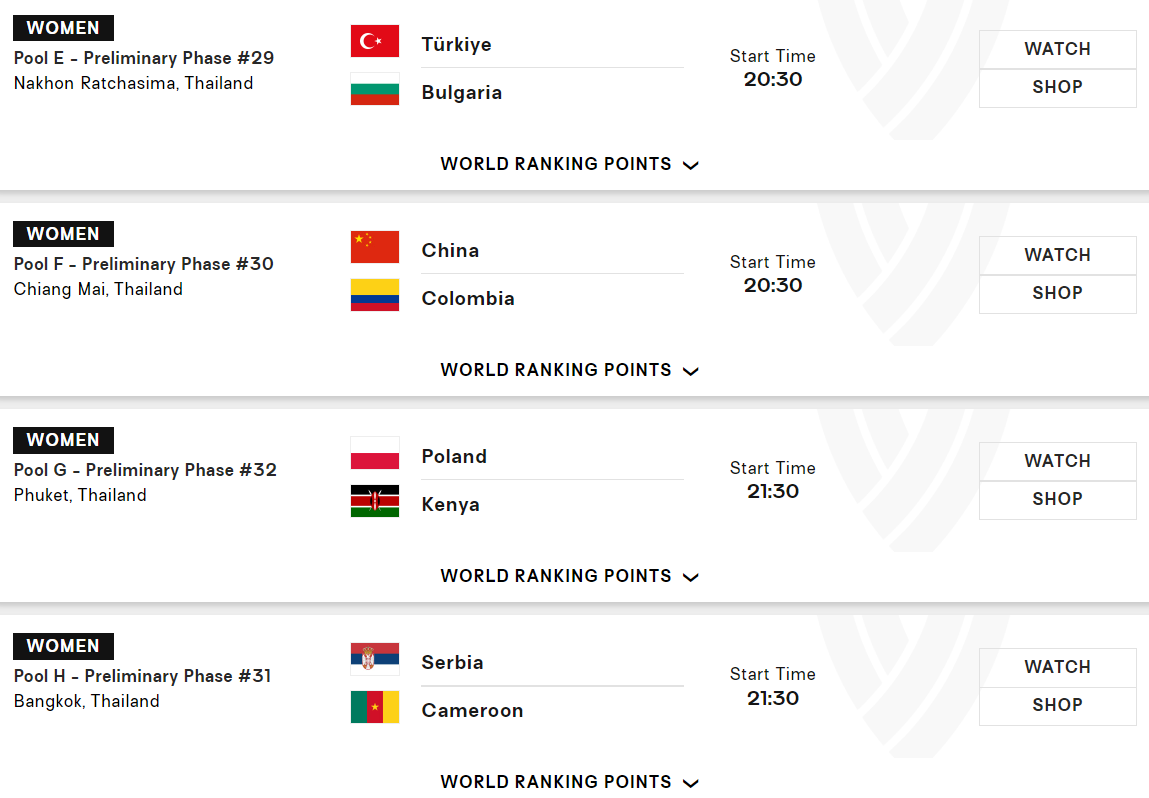Click the Women tag on Pool G match
Viewport: 1149px width, 798px height.
coord(63,440)
